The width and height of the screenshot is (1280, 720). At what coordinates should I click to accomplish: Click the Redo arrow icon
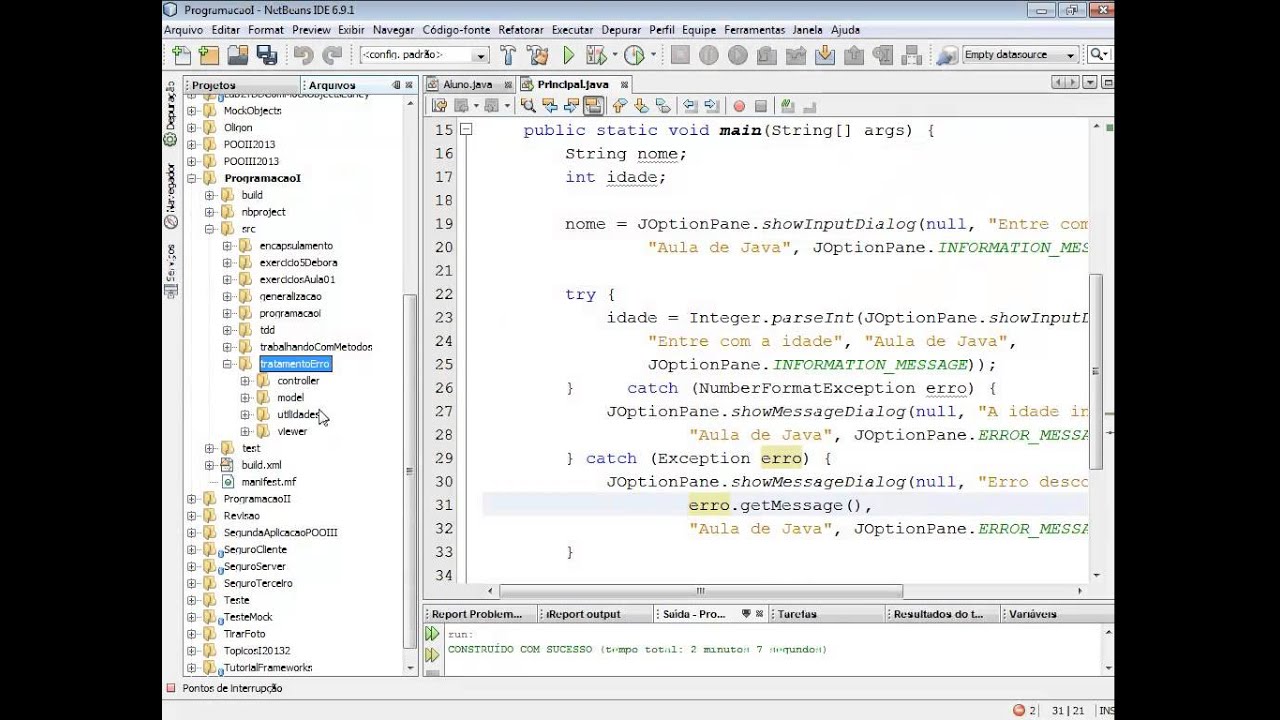click(x=332, y=55)
